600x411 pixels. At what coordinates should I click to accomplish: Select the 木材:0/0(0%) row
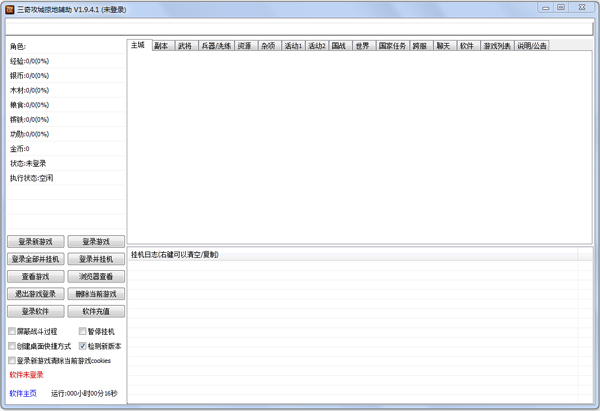coord(66,90)
